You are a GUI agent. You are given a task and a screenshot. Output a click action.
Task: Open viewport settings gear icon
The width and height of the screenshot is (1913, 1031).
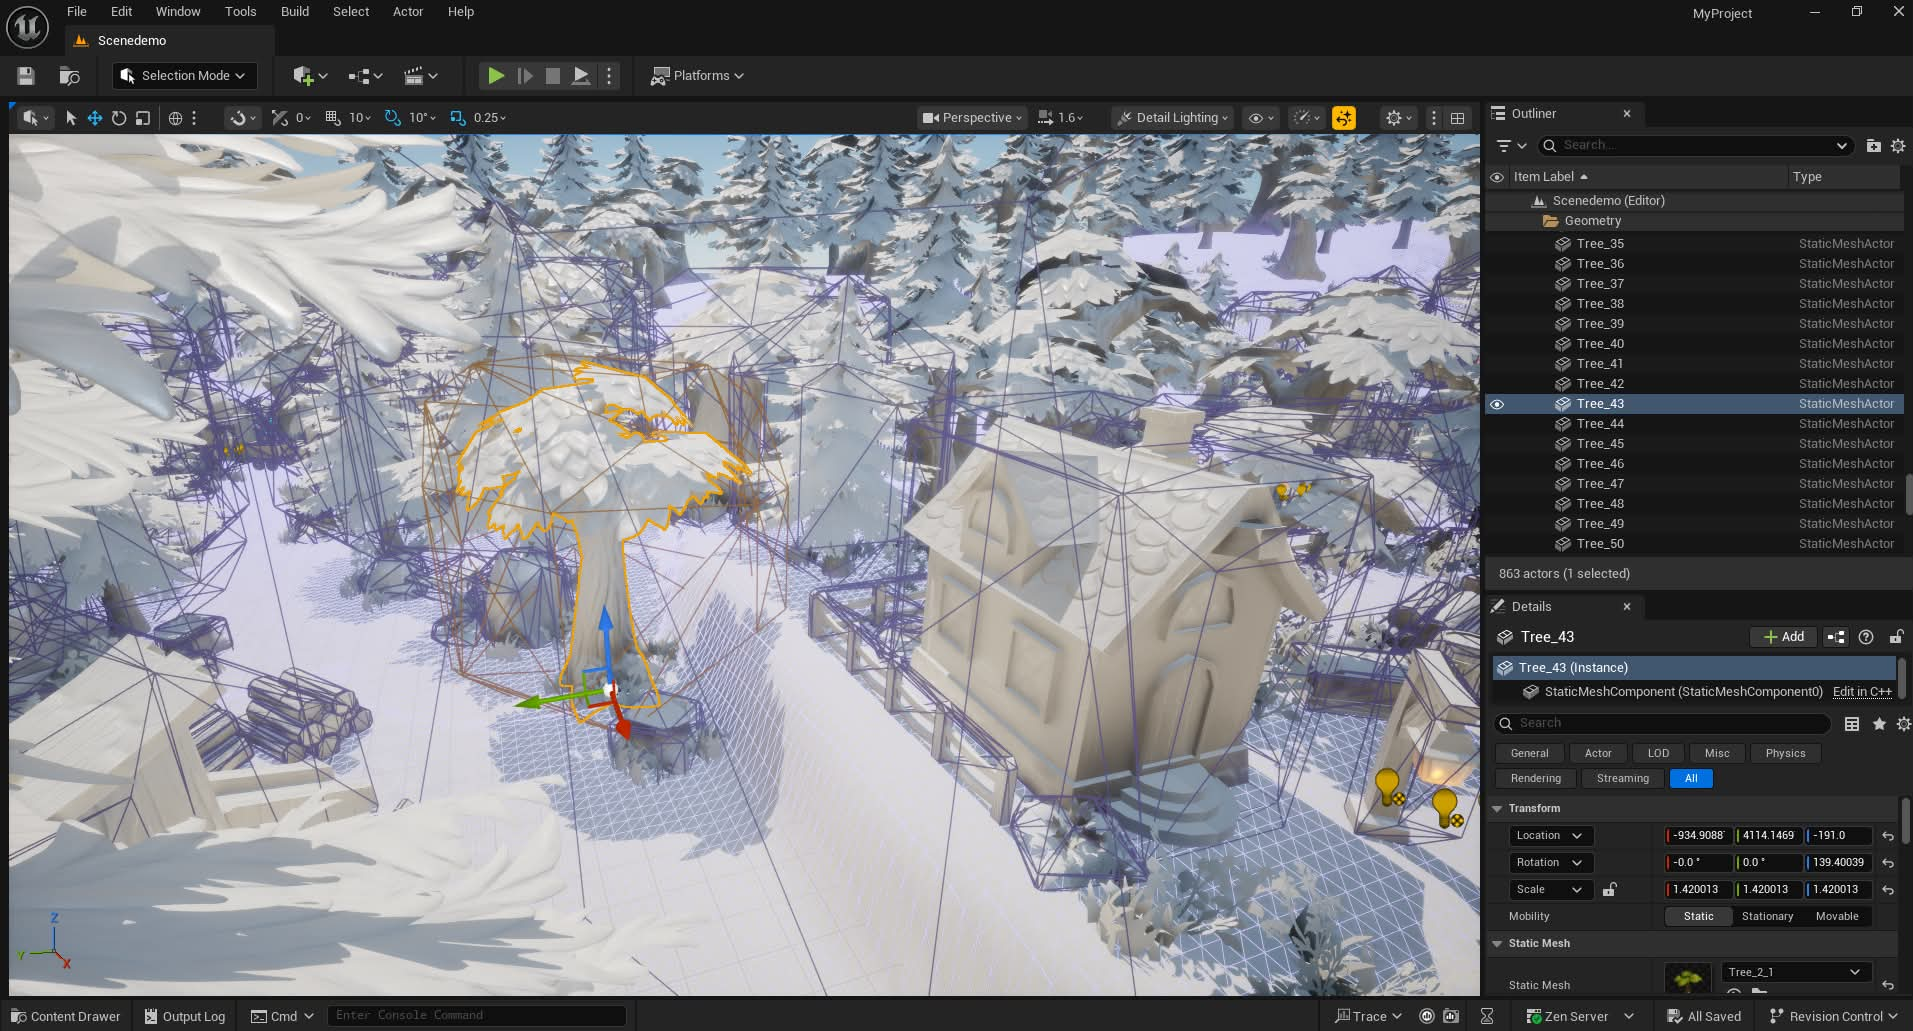pos(1399,118)
